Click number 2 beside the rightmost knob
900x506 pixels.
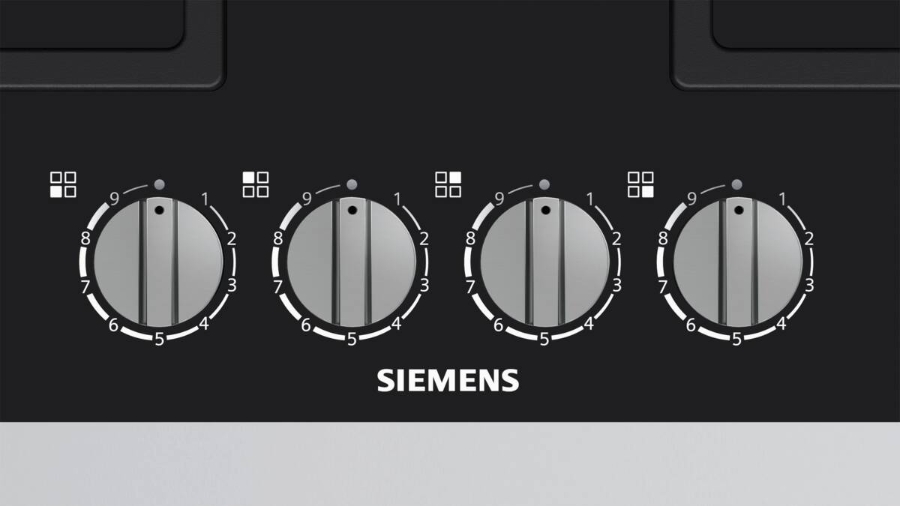(x=809, y=238)
